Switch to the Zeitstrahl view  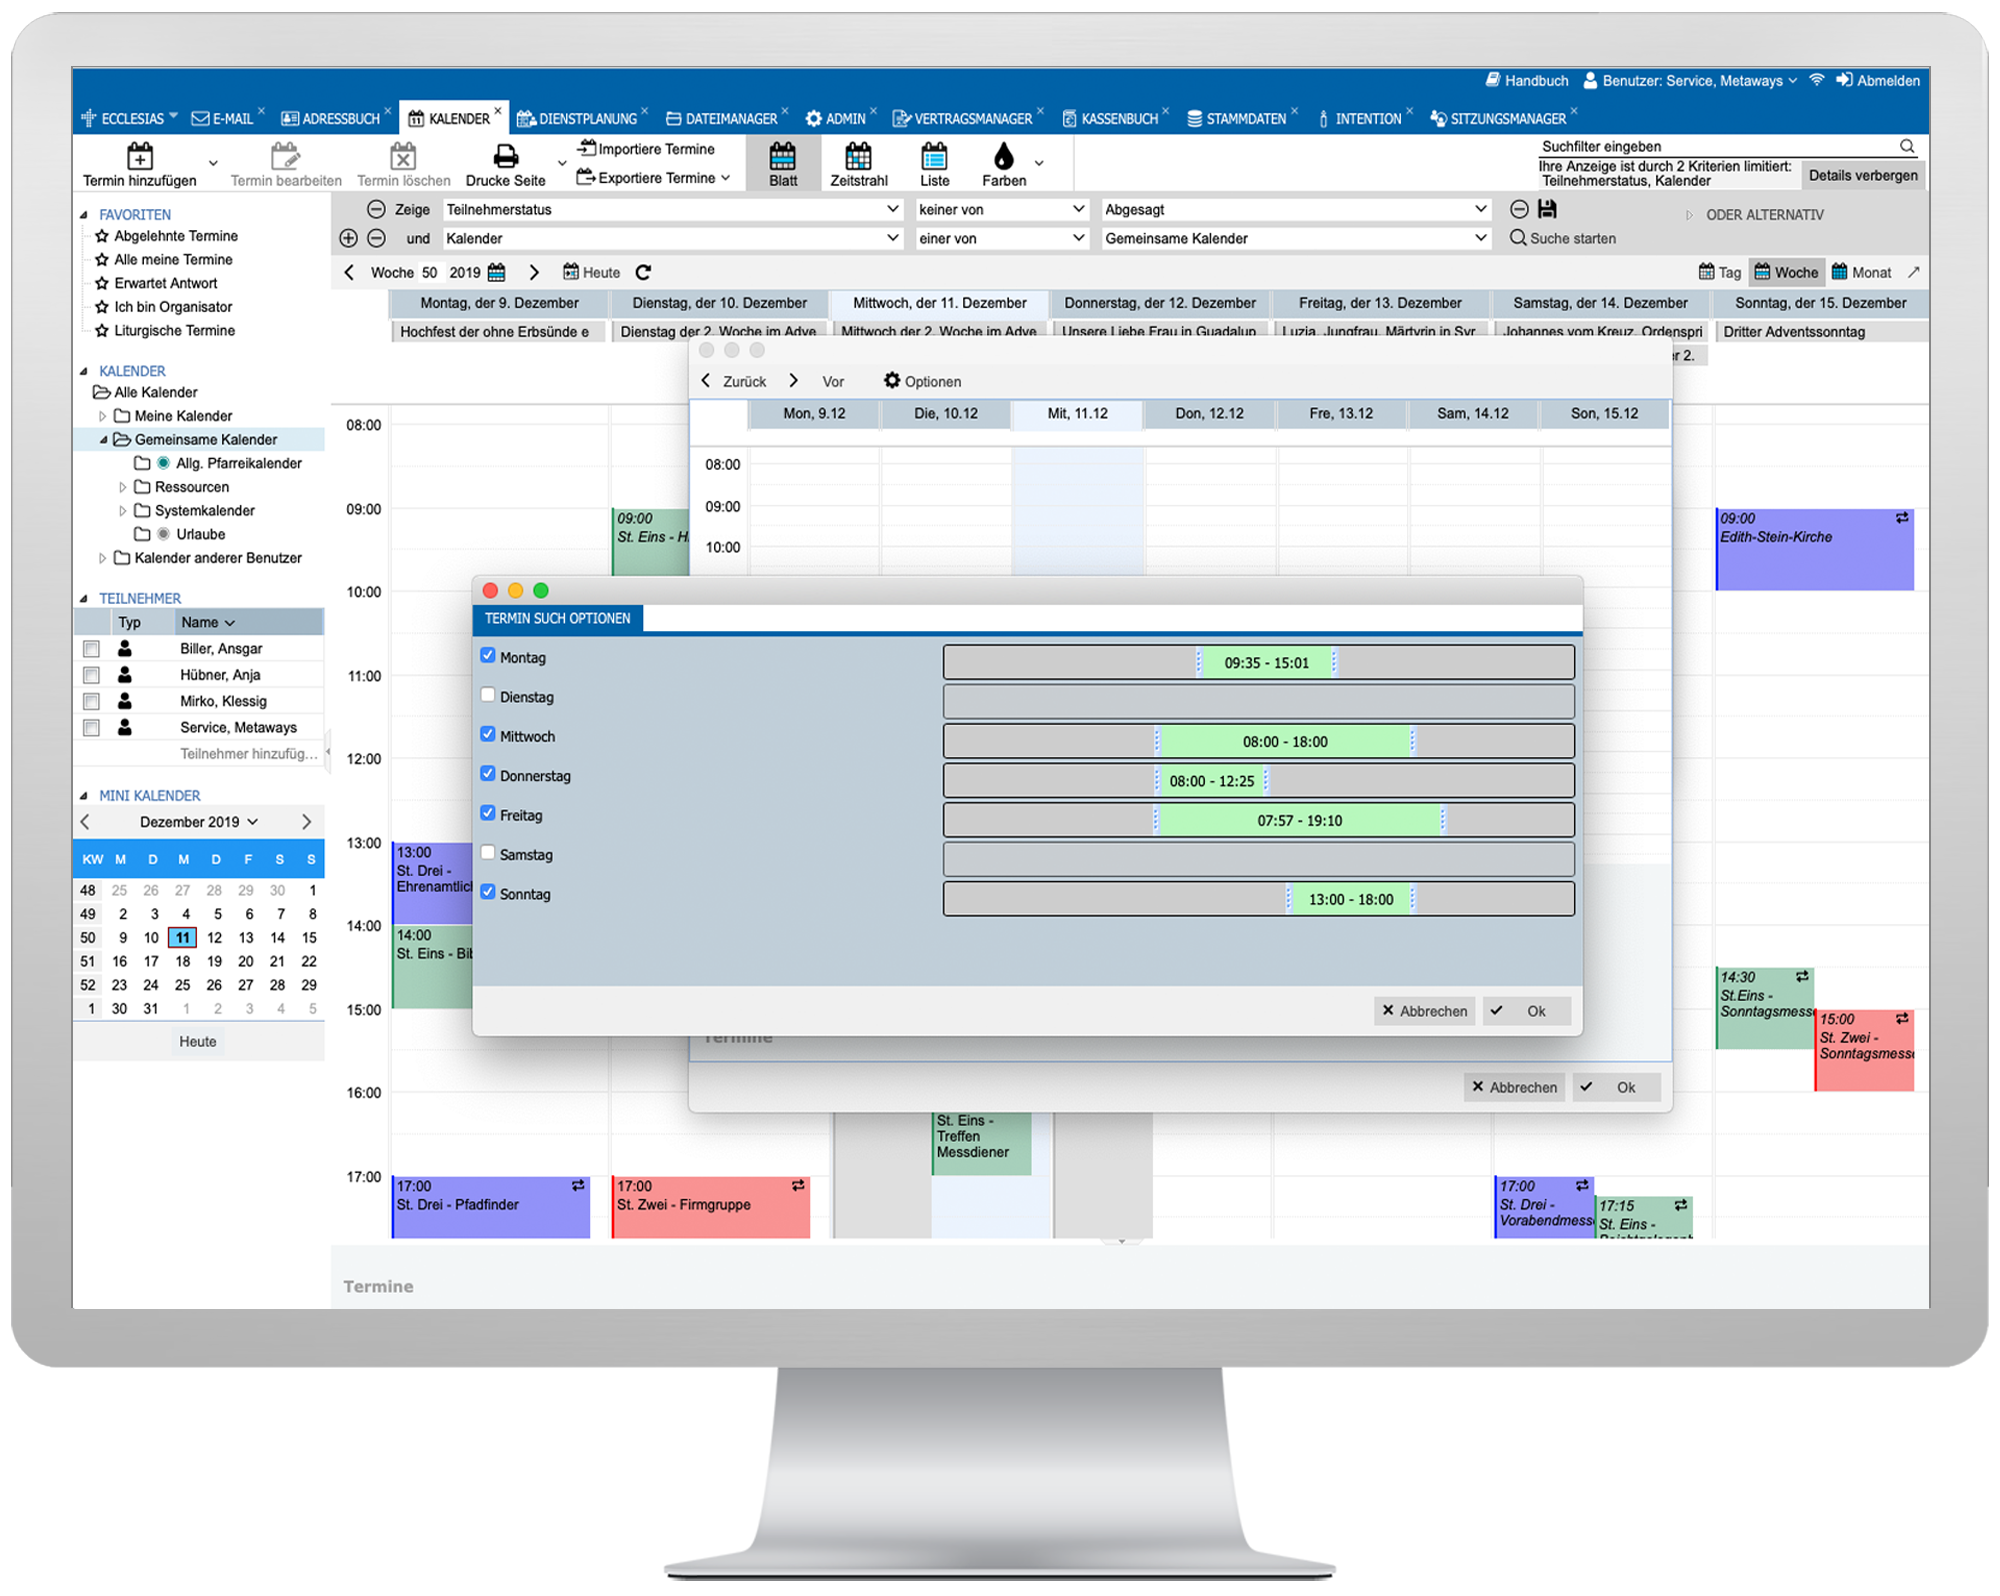(x=859, y=164)
